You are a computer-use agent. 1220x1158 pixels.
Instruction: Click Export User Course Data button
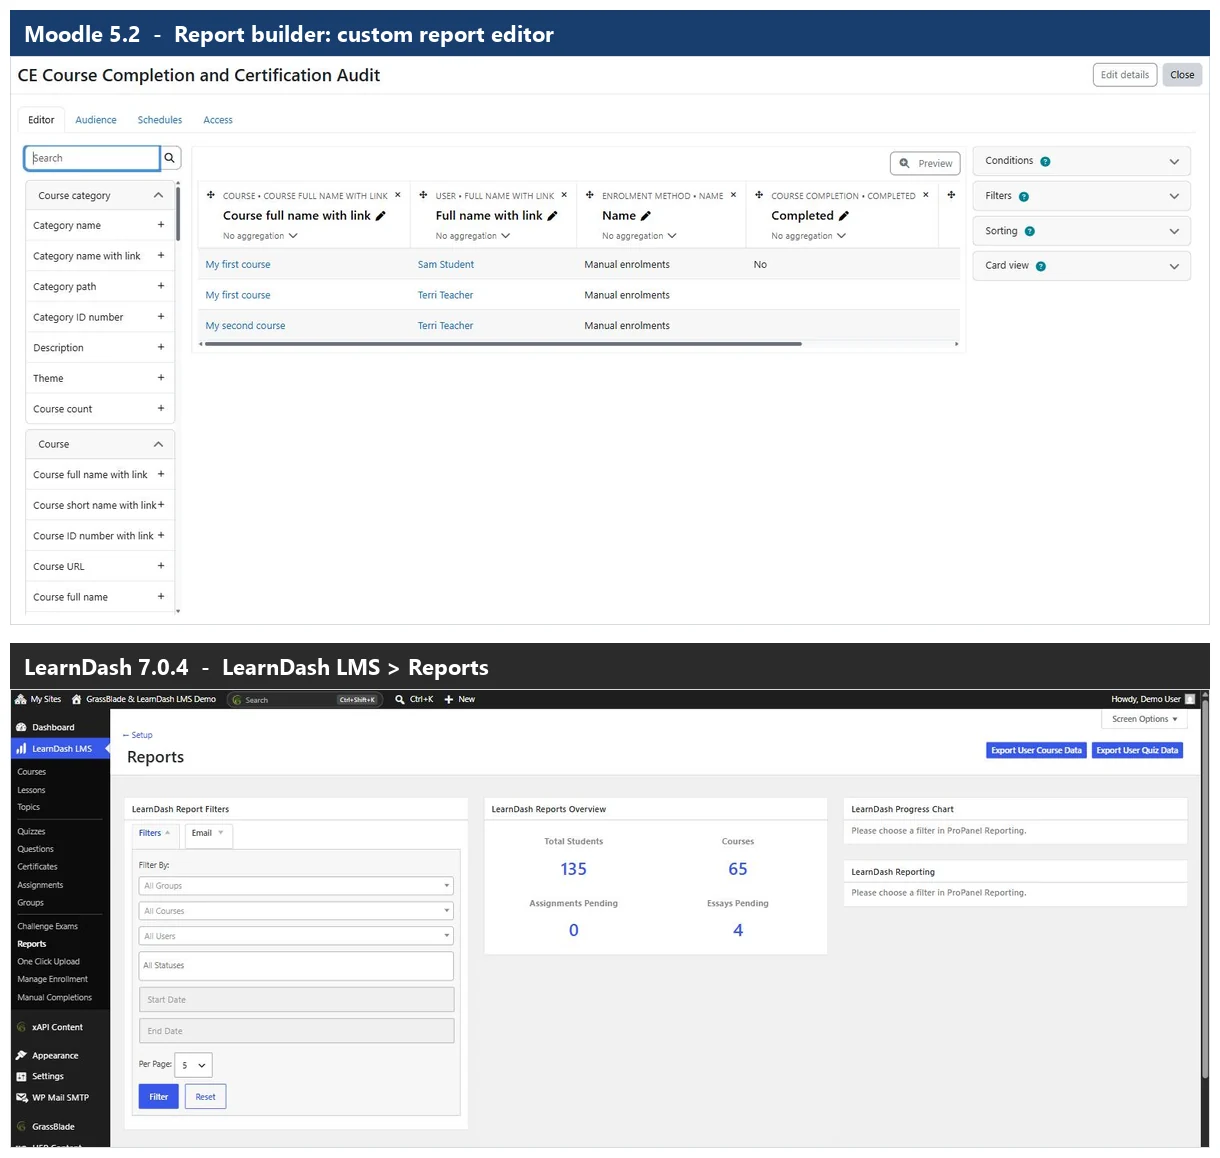1036,750
